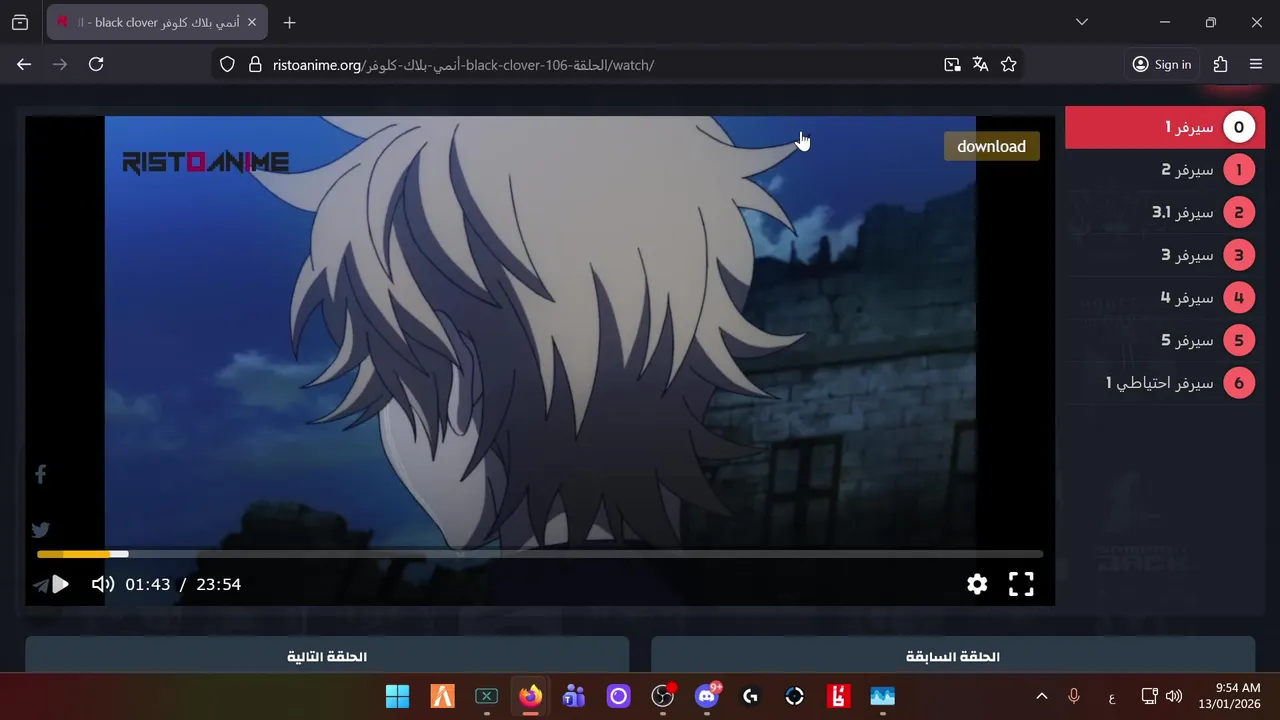
Task: Open the video player settings gear
Action: [977, 584]
